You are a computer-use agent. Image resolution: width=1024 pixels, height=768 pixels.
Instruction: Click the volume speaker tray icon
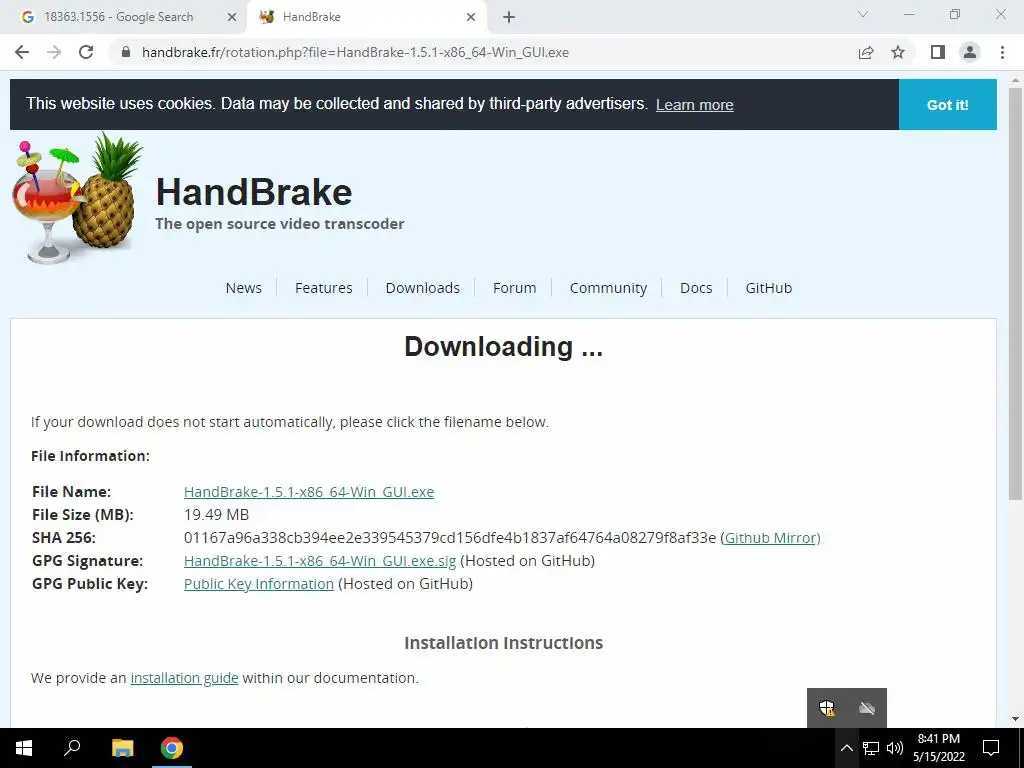point(895,748)
